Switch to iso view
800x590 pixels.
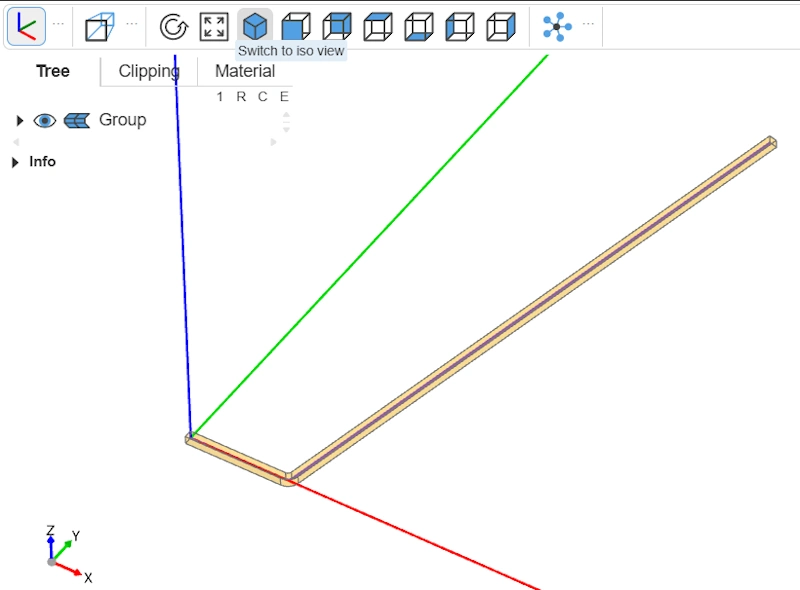[x=256, y=26]
